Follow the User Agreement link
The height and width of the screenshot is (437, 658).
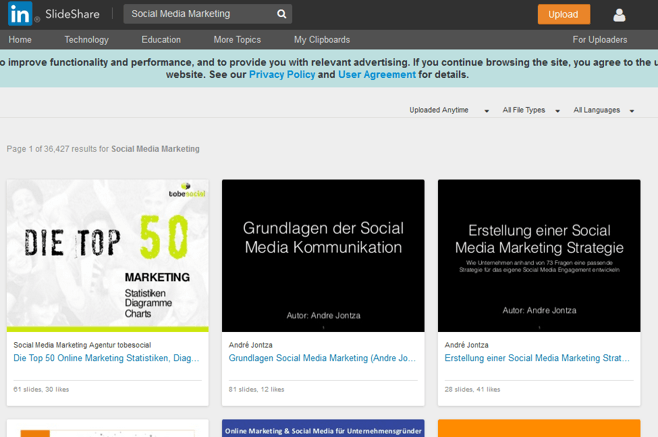click(x=377, y=74)
